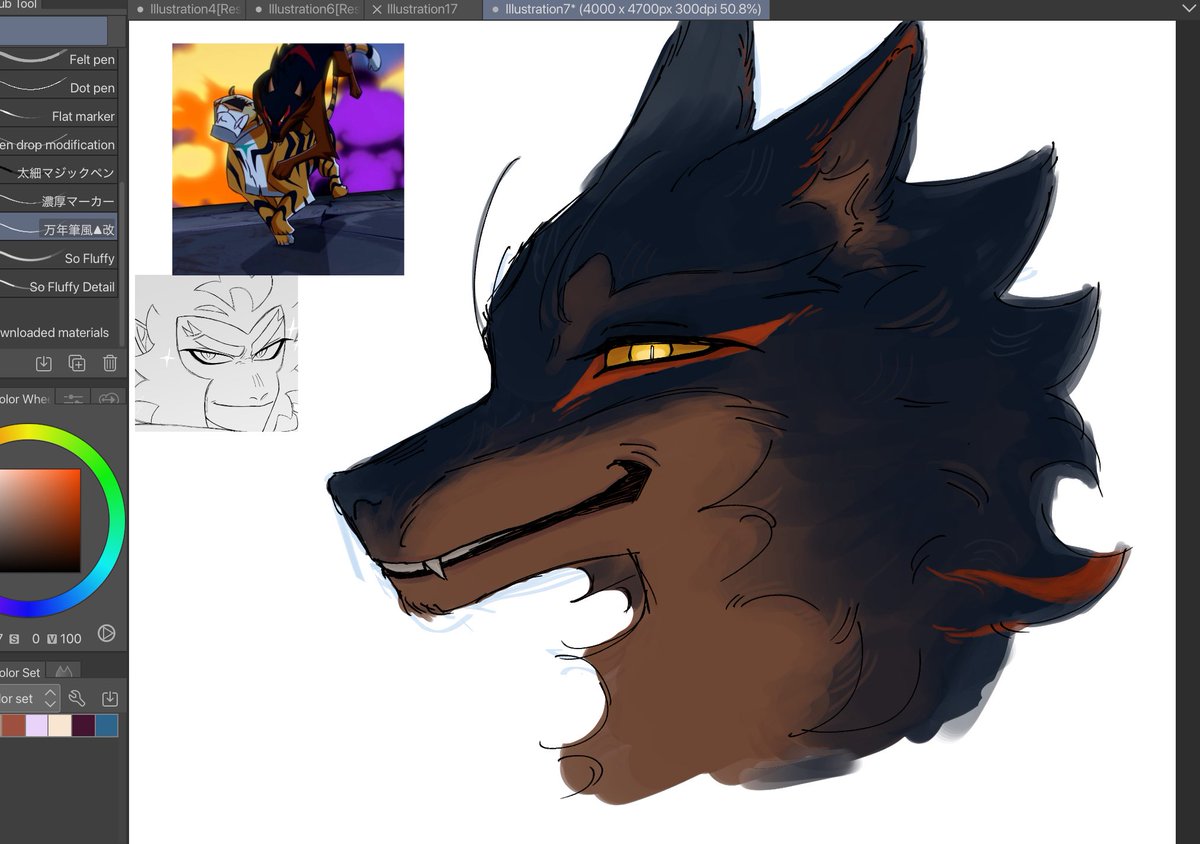The image size is (1200, 844).
Task: Click the import color set icon
Action: coord(110,698)
